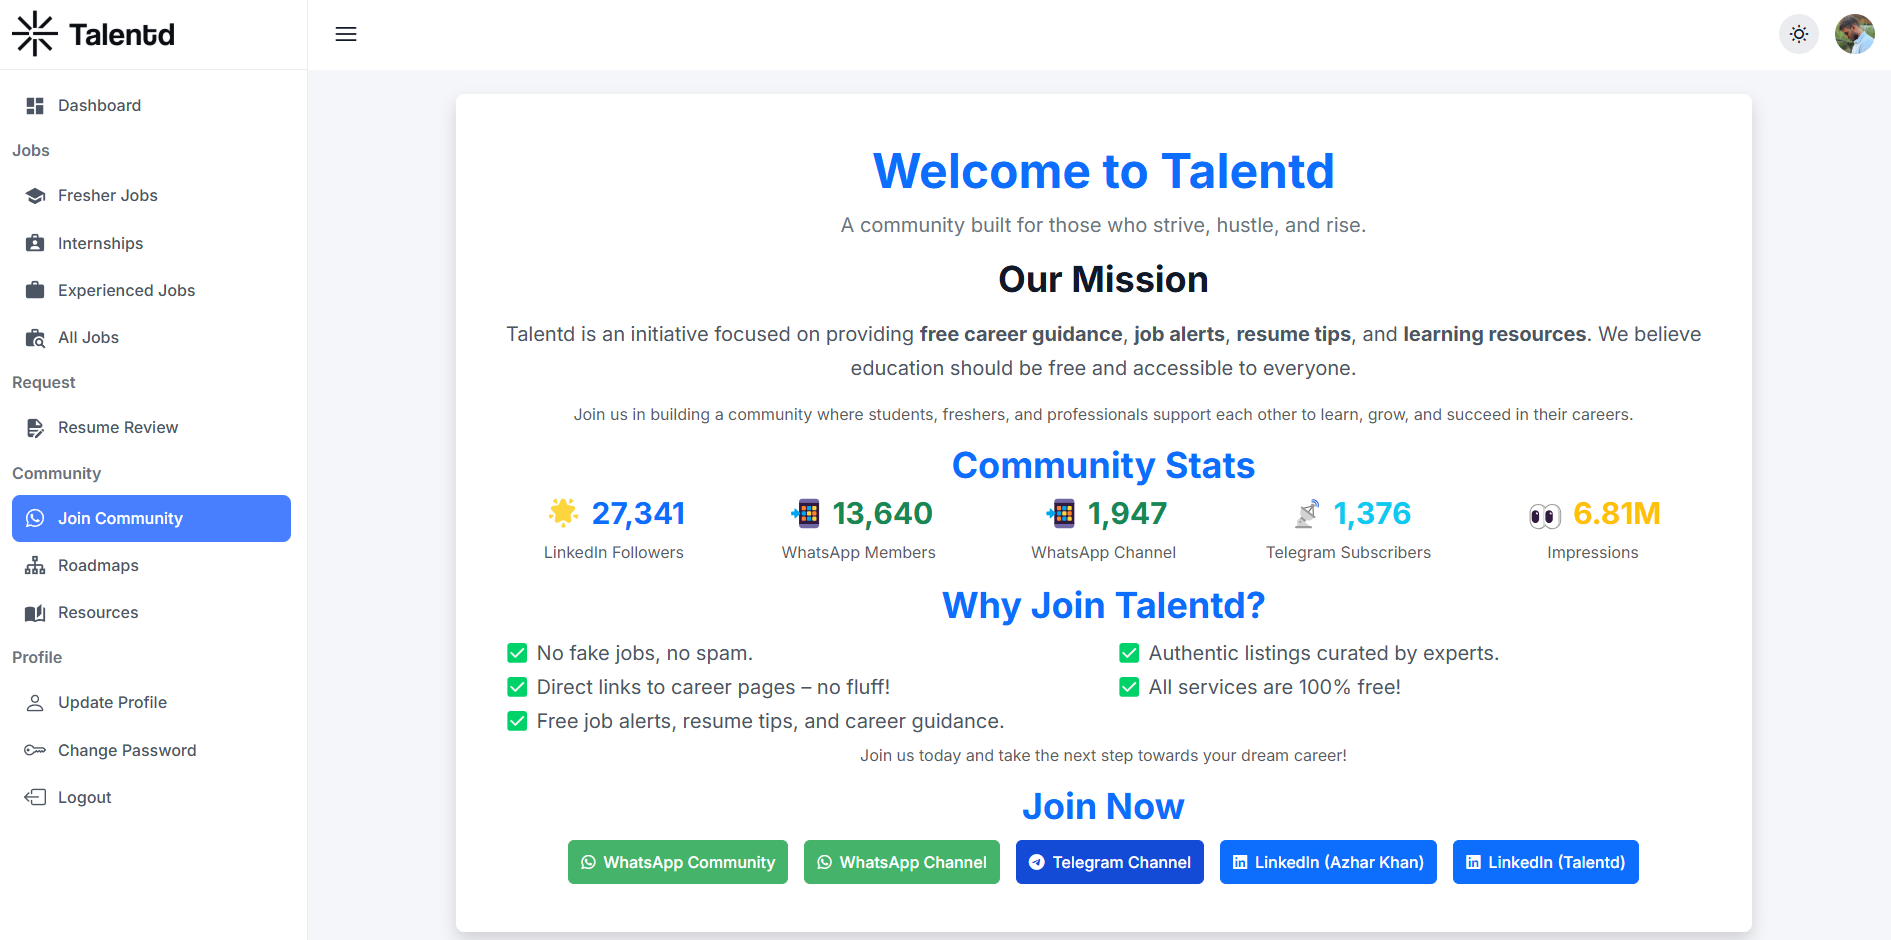The width and height of the screenshot is (1891, 940).
Task: Click the Telegram Subscribers label
Action: click(x=1348, y=552)
